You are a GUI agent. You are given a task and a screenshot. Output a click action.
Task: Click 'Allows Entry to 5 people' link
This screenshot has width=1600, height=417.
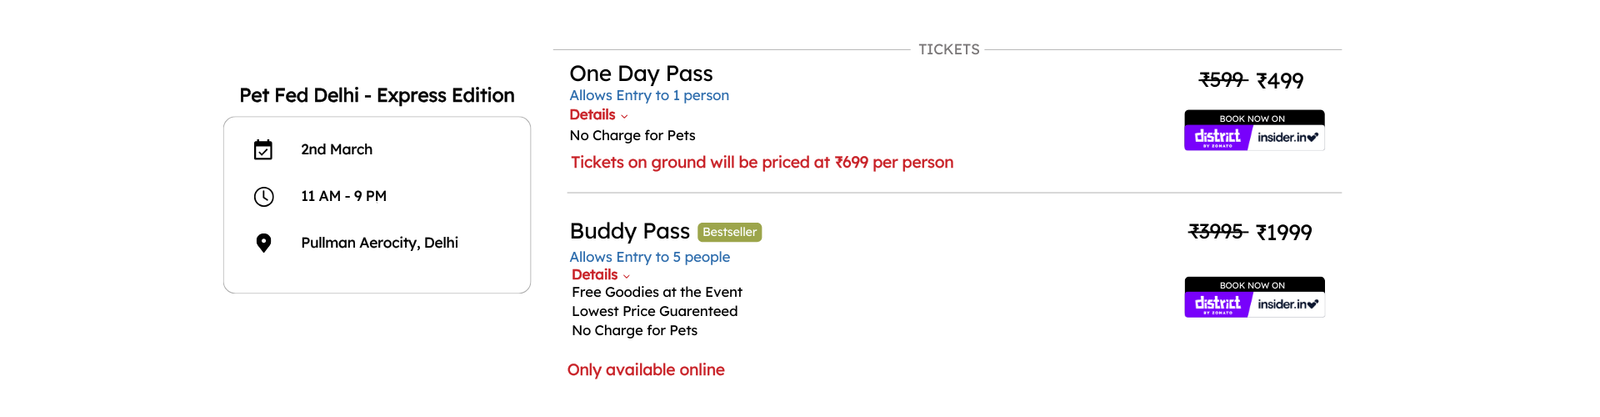click(x=650, y=257)
